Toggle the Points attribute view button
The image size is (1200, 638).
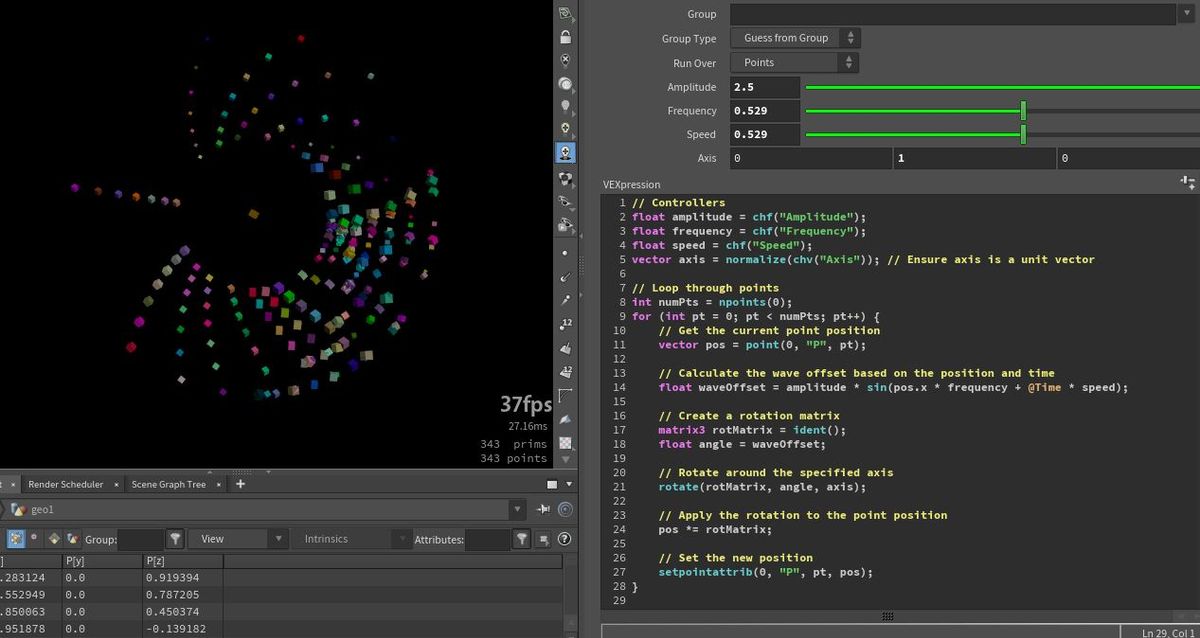[17, 539]
